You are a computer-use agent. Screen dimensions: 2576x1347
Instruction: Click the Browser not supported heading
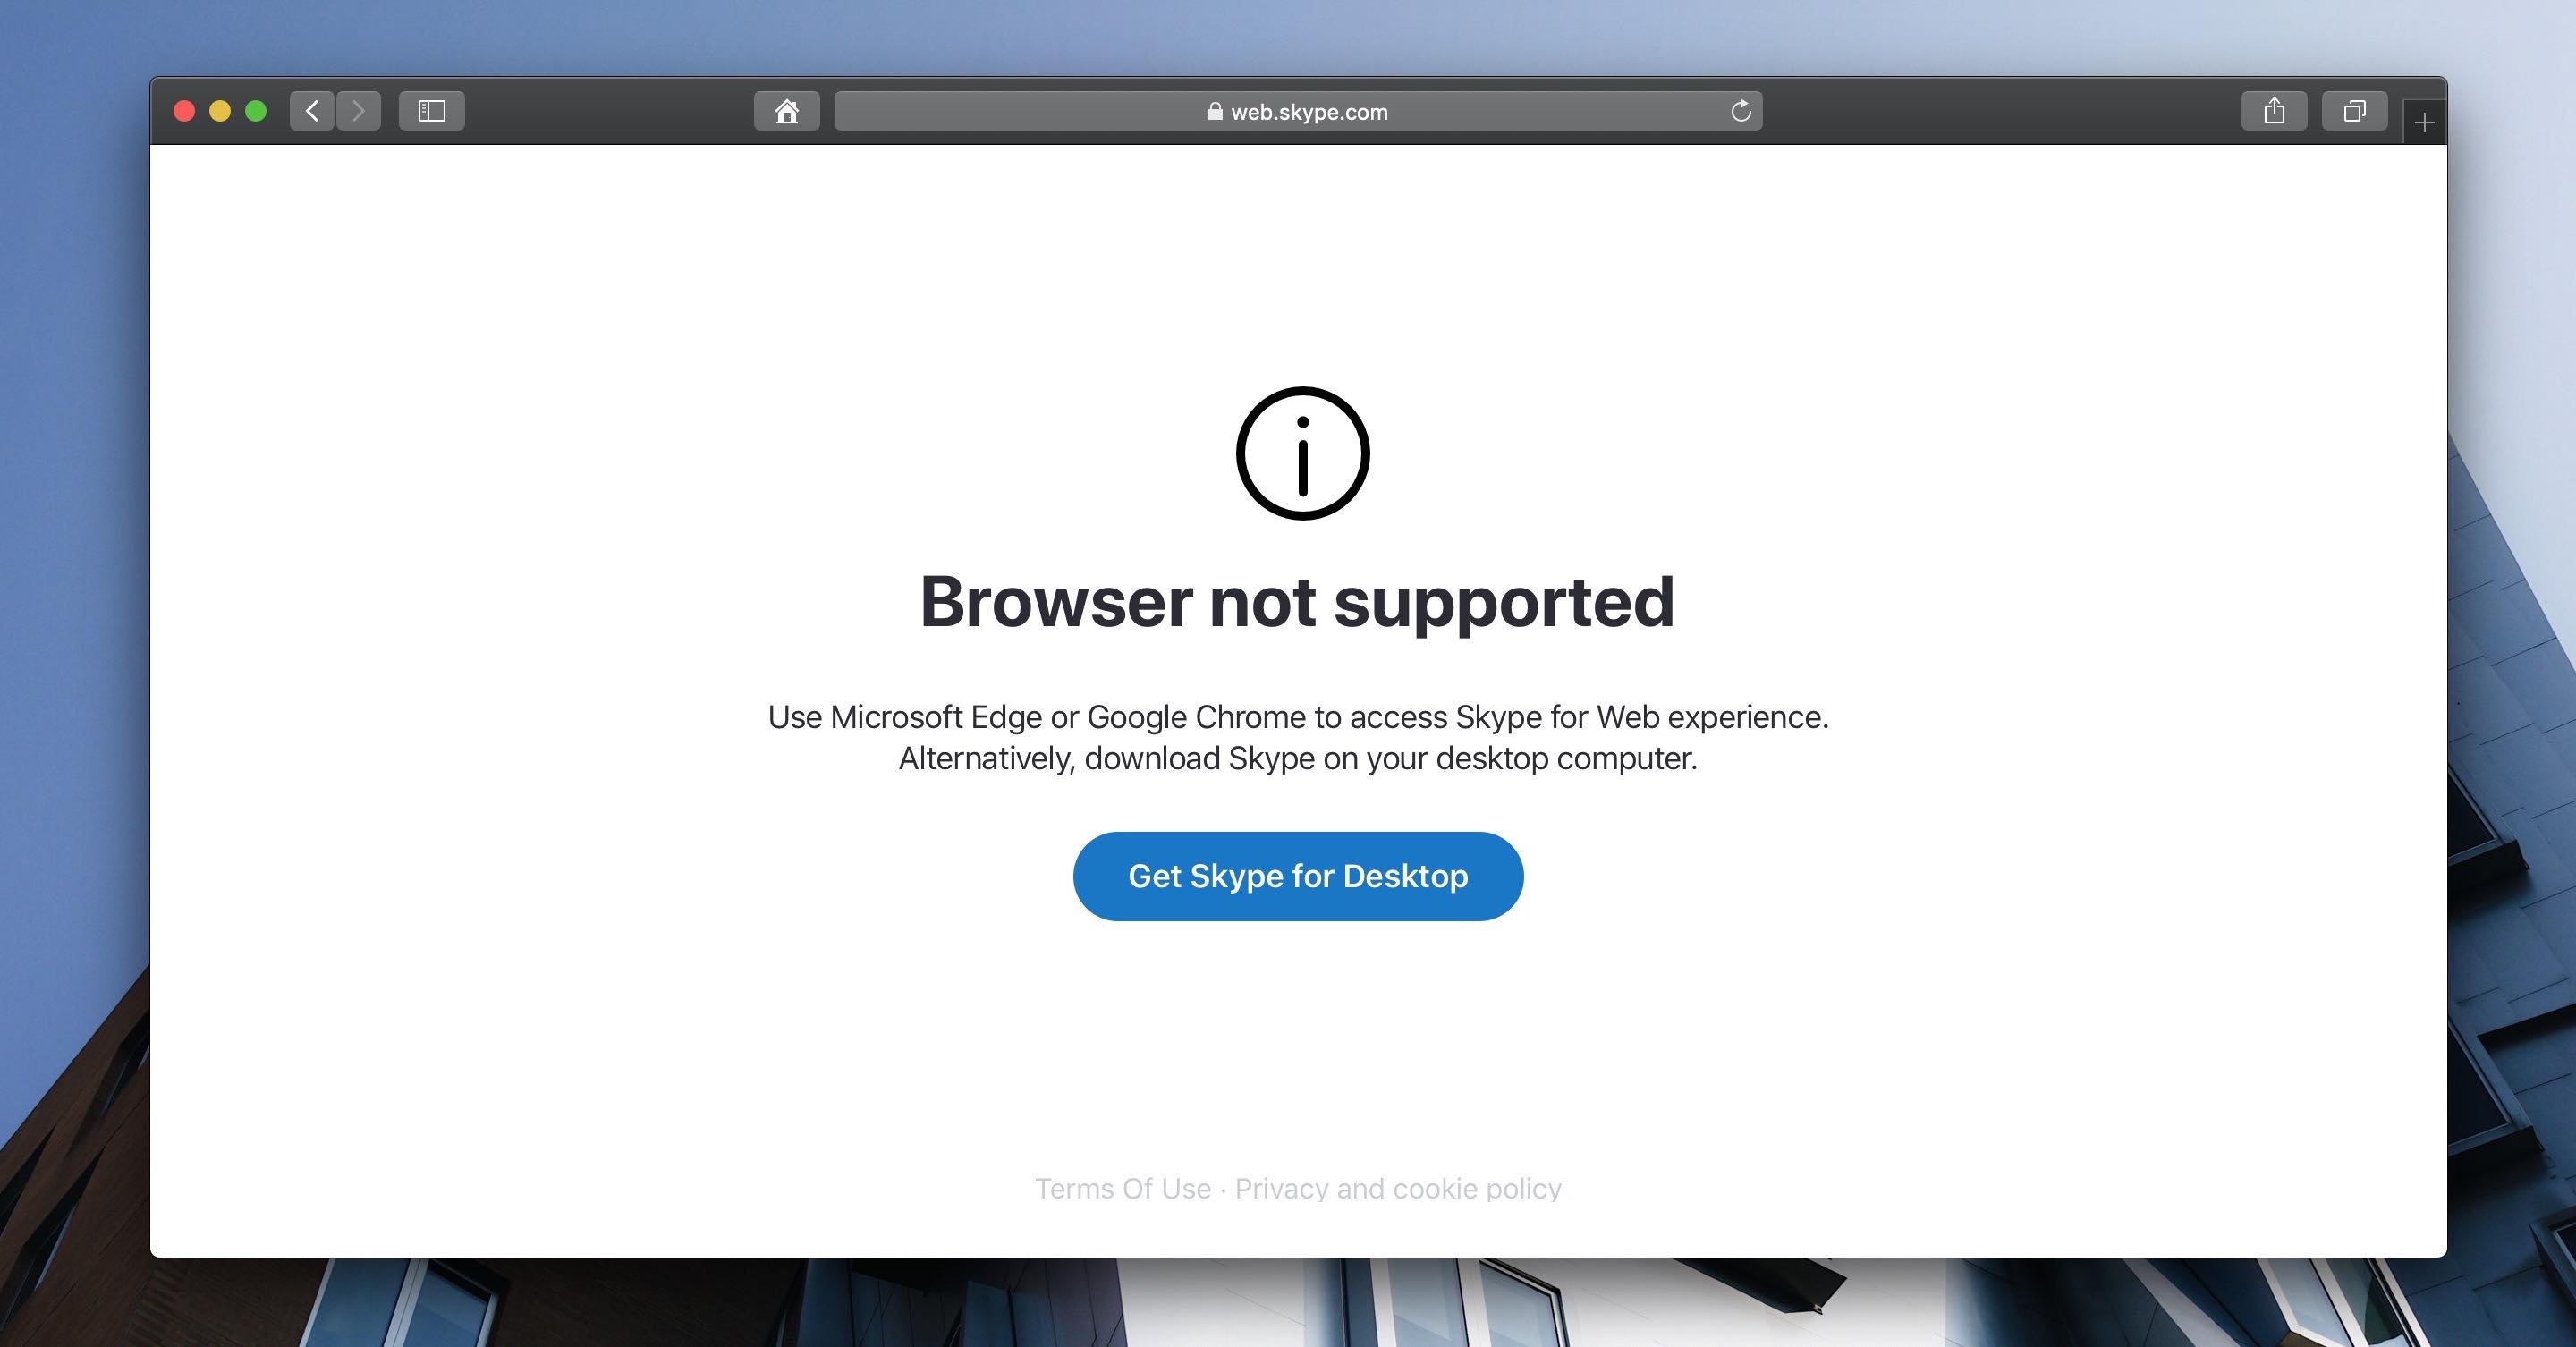click(1297, 602)
